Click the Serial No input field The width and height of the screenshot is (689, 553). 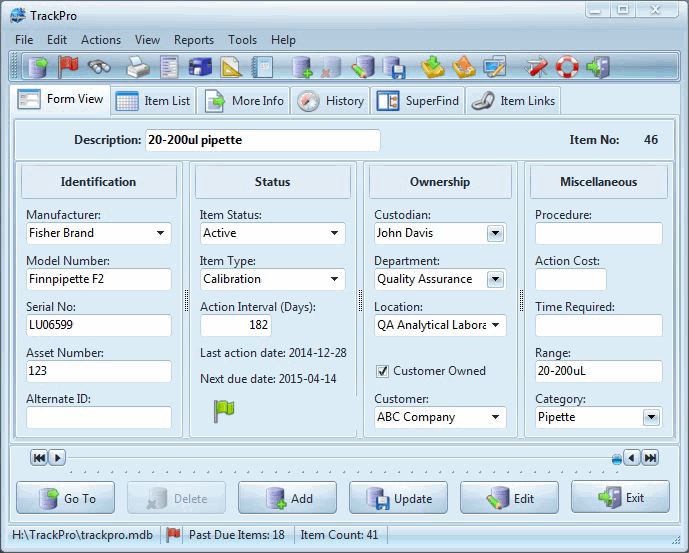click(98, 326)
